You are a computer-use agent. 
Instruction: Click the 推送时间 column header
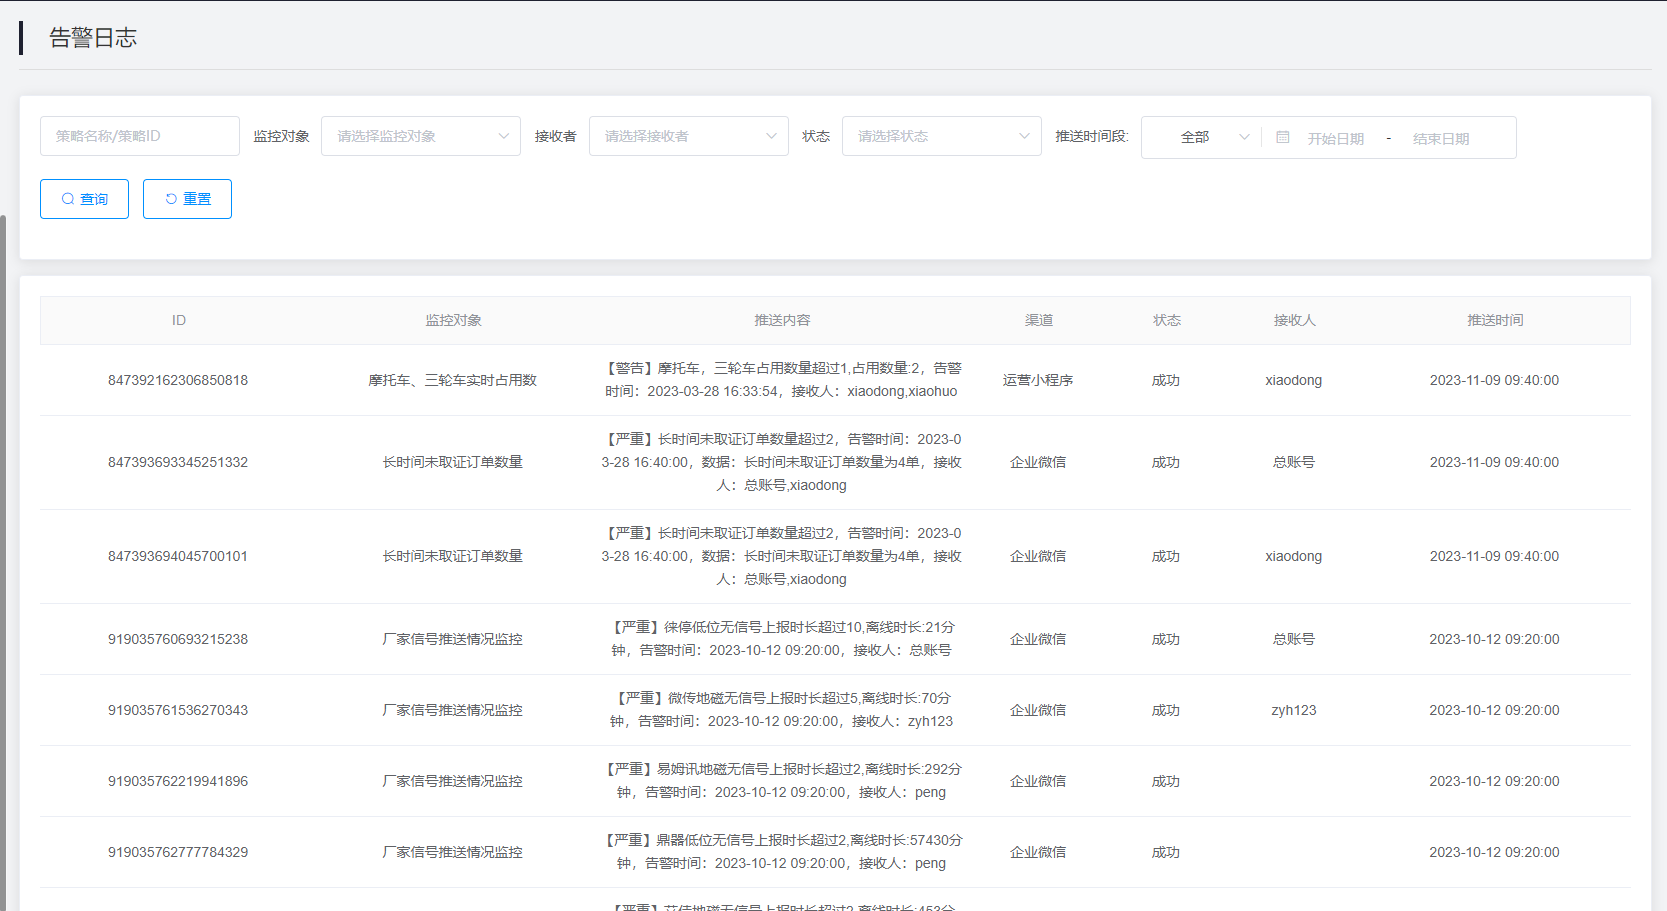(x=1494, y=320)
